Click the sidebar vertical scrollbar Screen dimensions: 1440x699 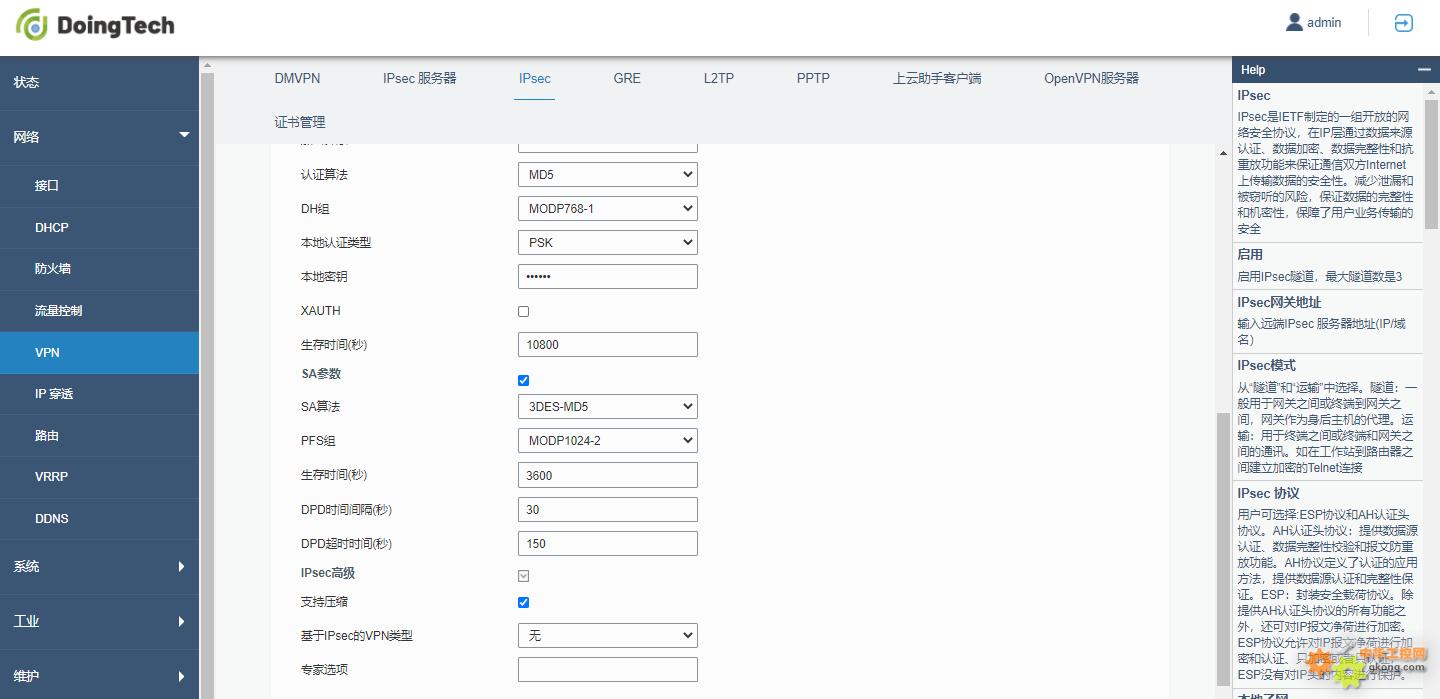tap(207, 385)
